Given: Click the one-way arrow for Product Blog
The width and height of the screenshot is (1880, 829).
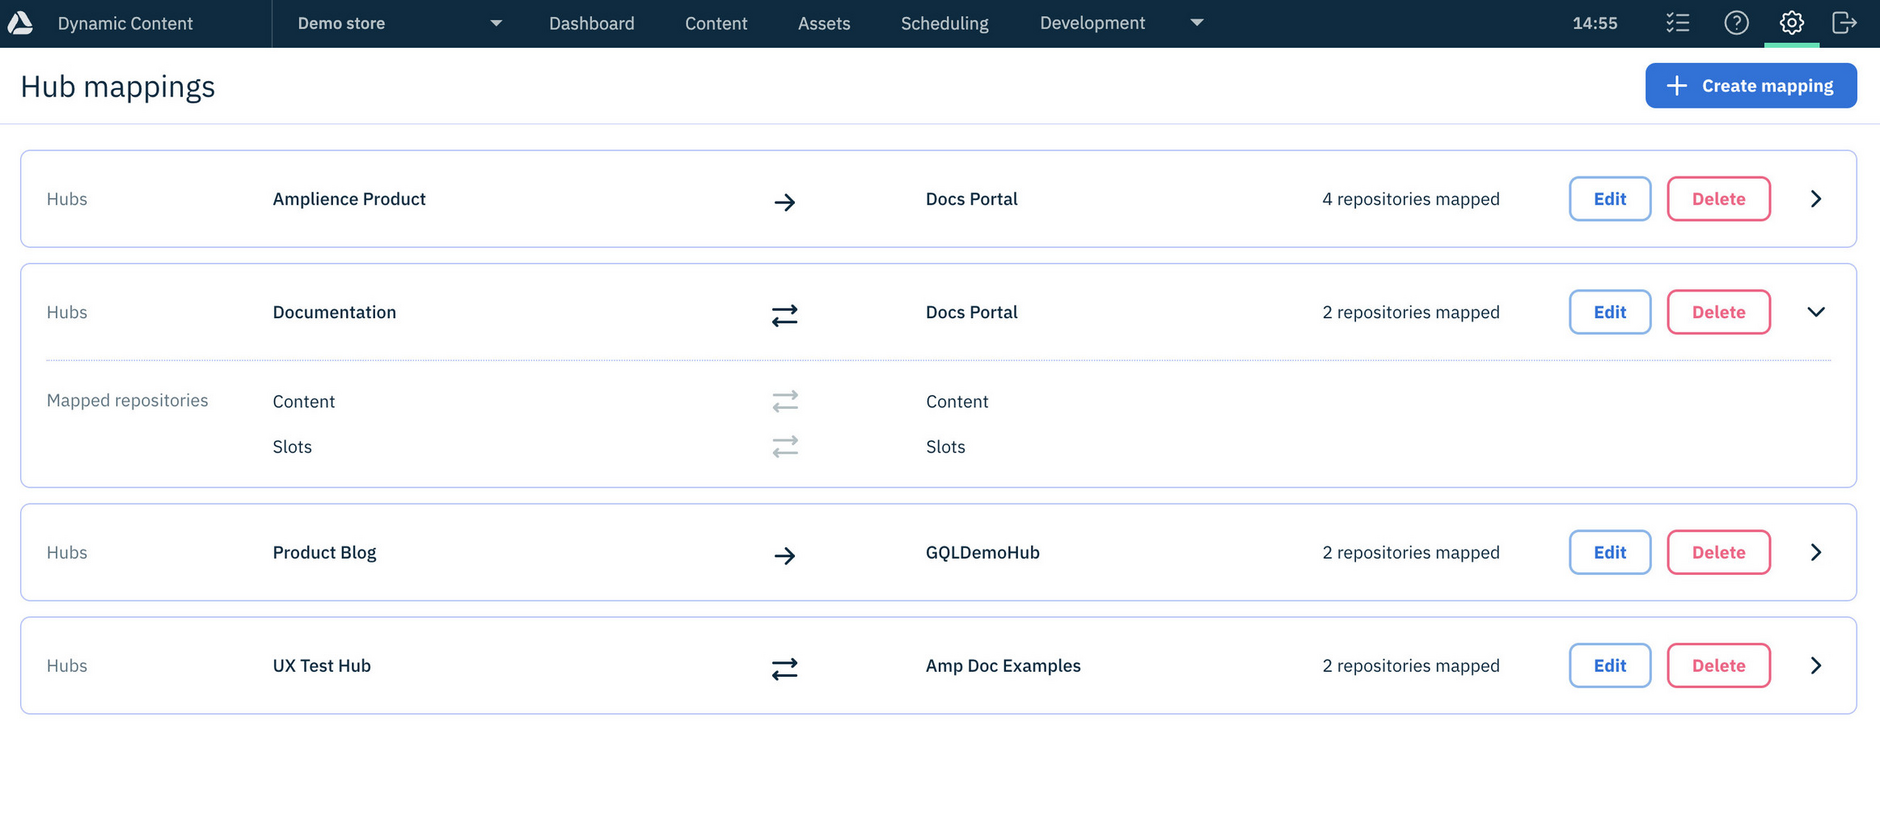Looking at the screenshot, I should click(785, 555).
